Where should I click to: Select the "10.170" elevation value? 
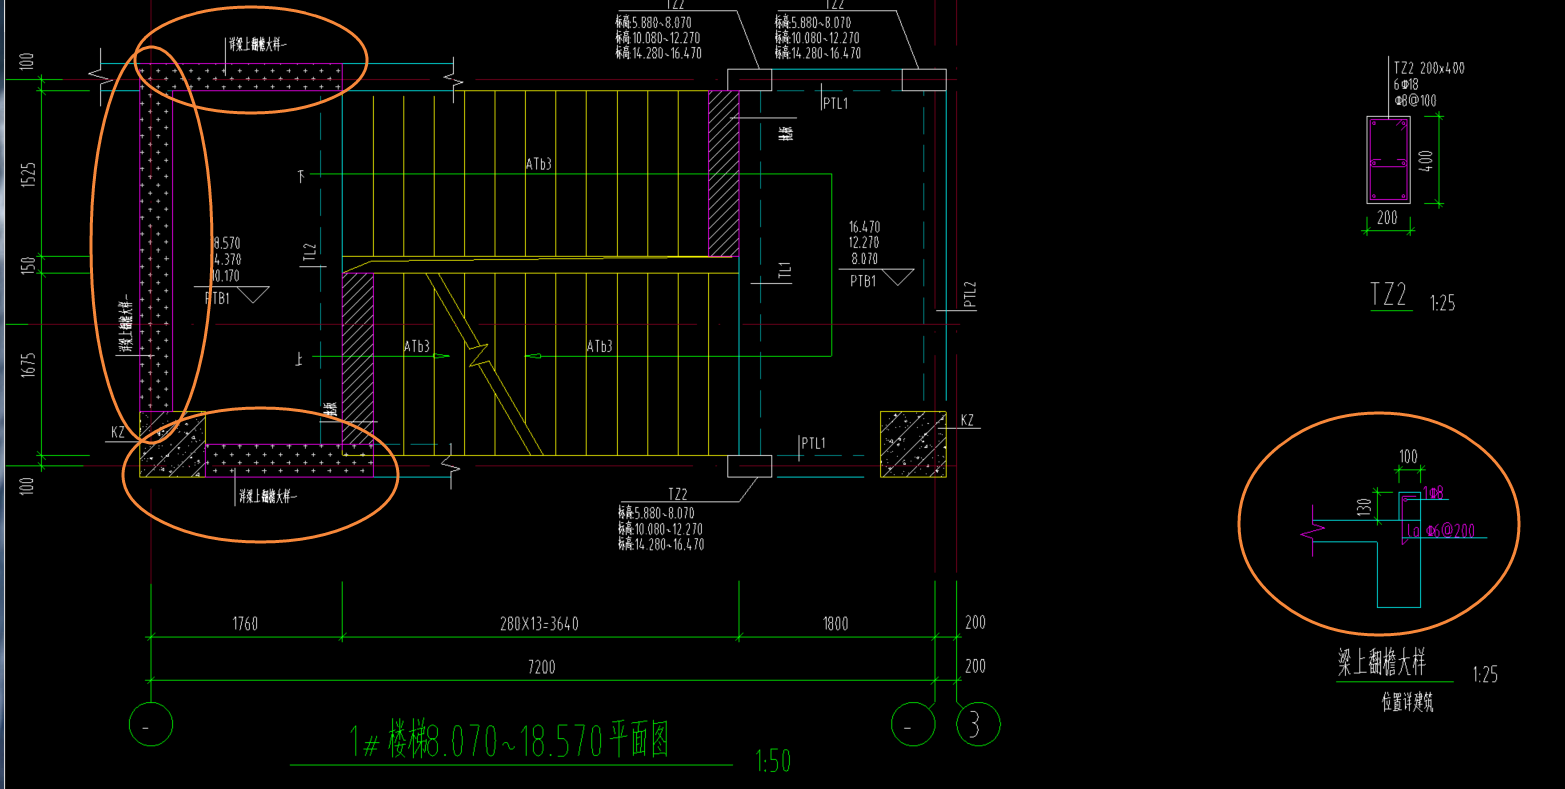[x=226, y=276]
